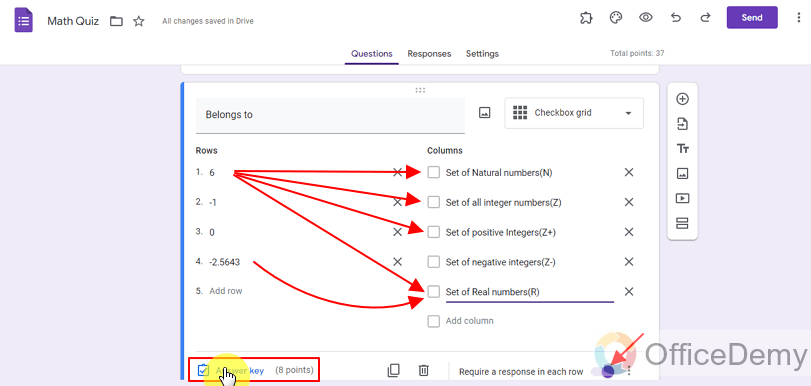Add section from sidebar toolbar
This screenshot has width=811, height=386.
coord(682,224)
